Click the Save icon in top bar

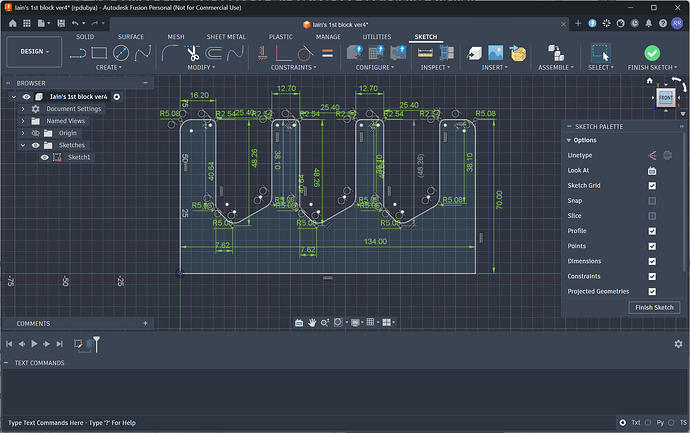pyautogui.click(x=61, y=23)
